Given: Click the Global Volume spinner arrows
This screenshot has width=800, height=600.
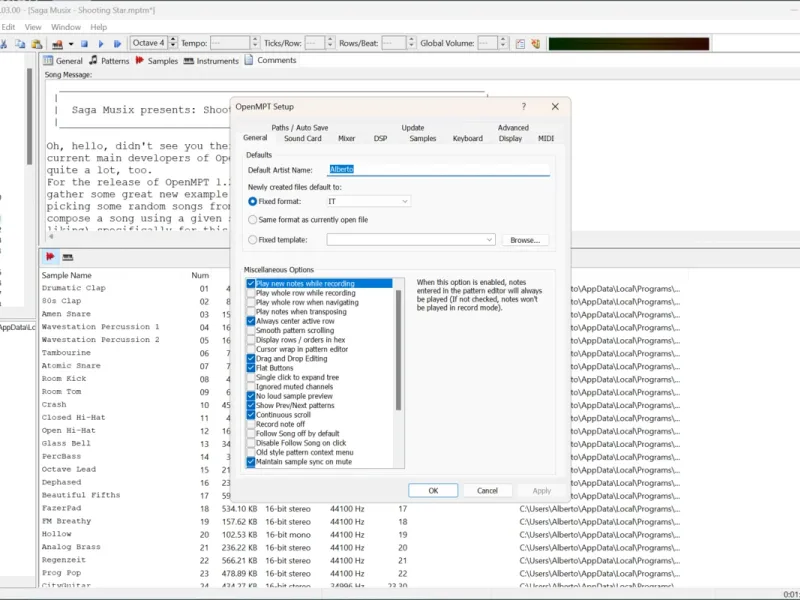Looking at the screenshot, I should 503,43.
